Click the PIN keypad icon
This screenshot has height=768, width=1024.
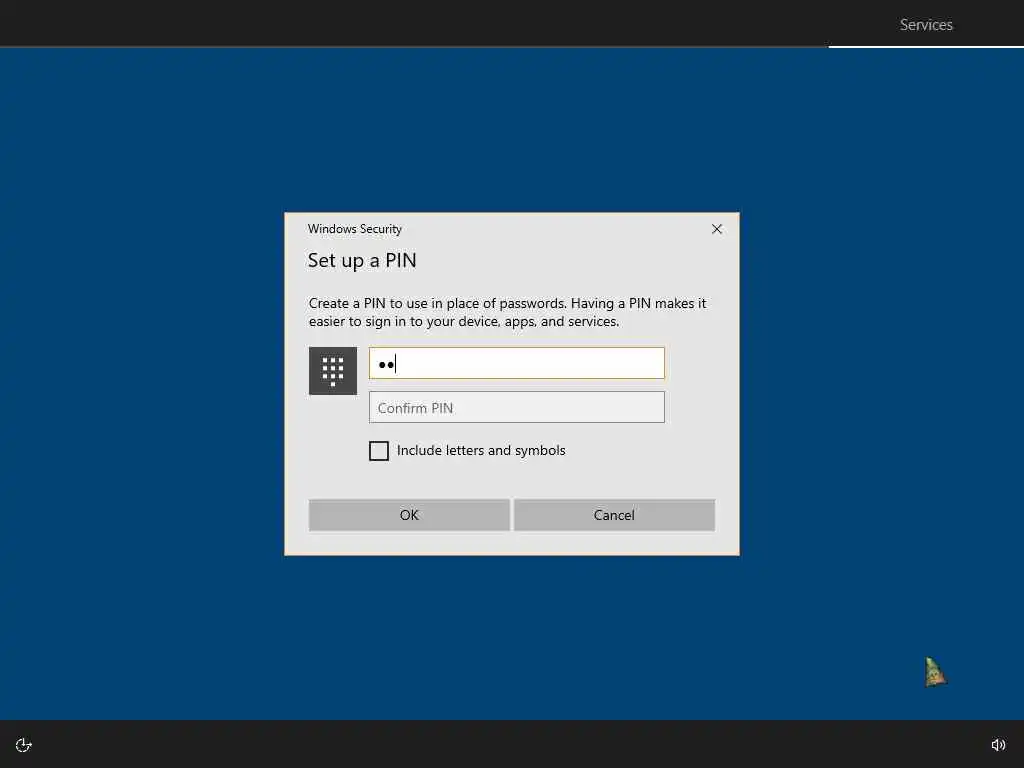point(332,371)
